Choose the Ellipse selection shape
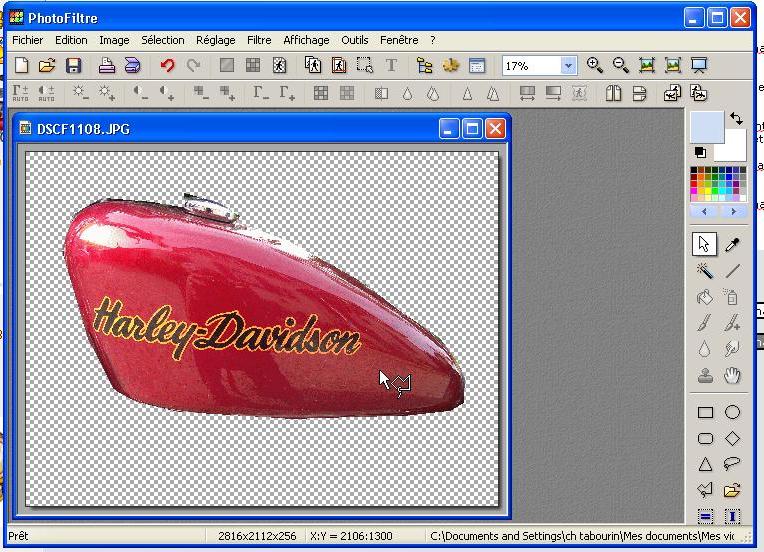This screenshot has width=764, height=552. (x=732, y=412)
